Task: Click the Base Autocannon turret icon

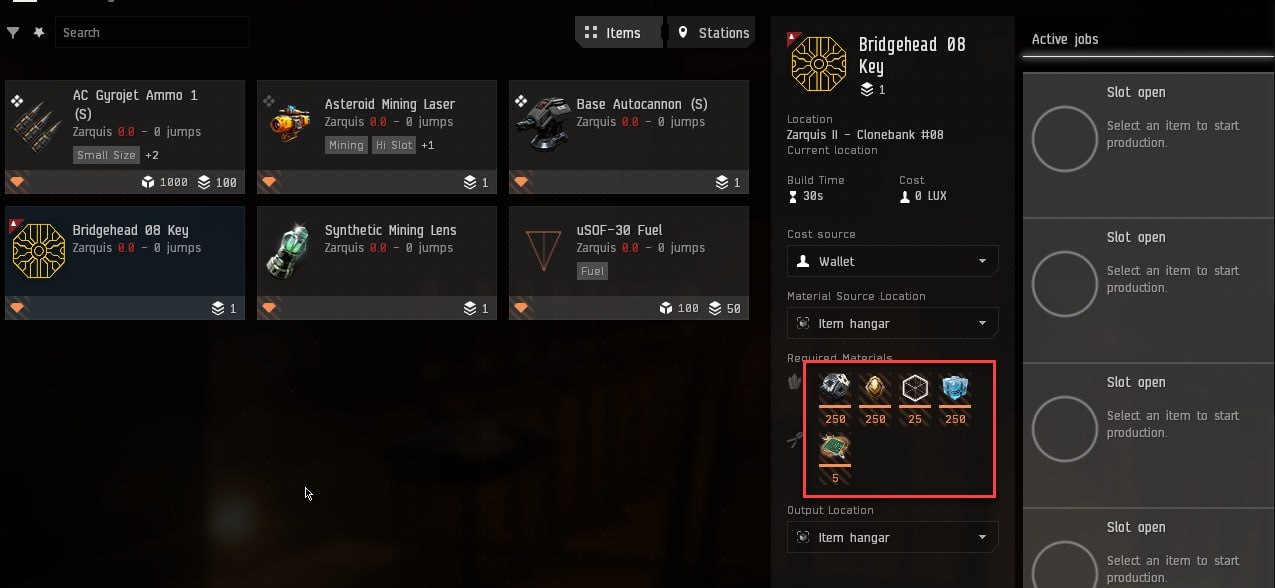Action: click(543, 124)
